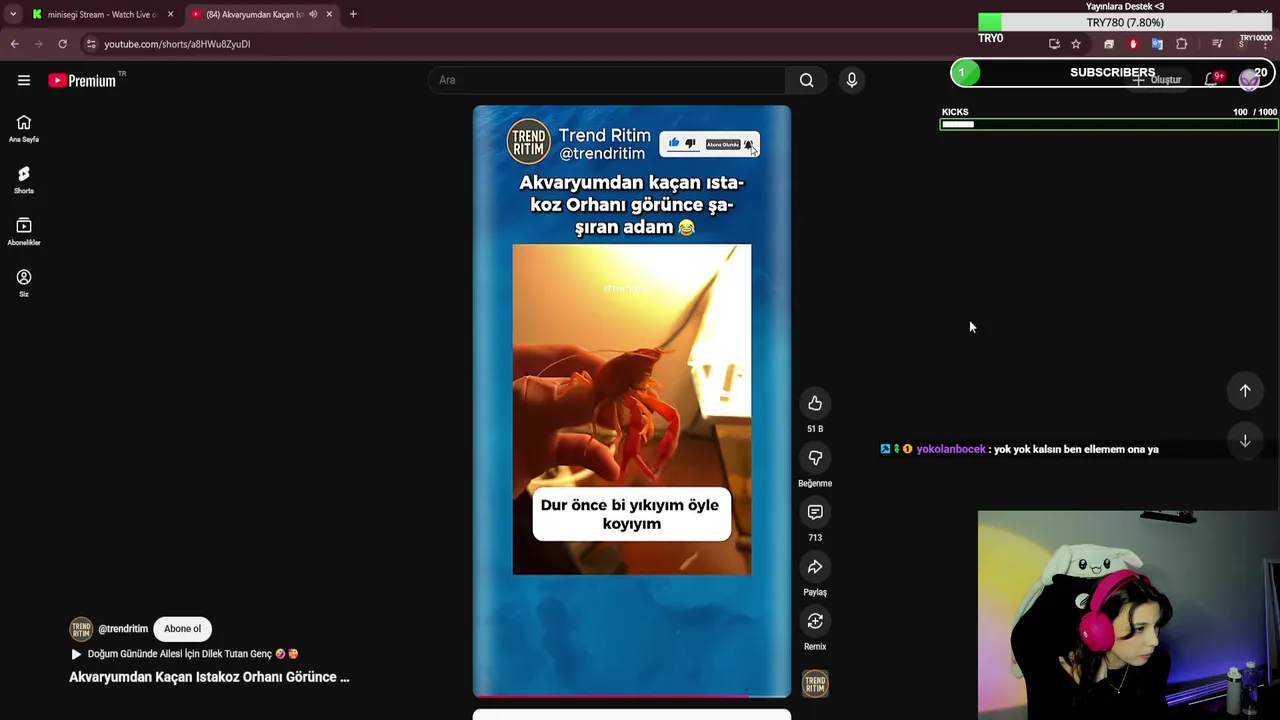Go to previous Short with up arrow
Image resolution: width=1280 pixels, height=720 pixels.
pyautogui.click(x=1245, y=391)
